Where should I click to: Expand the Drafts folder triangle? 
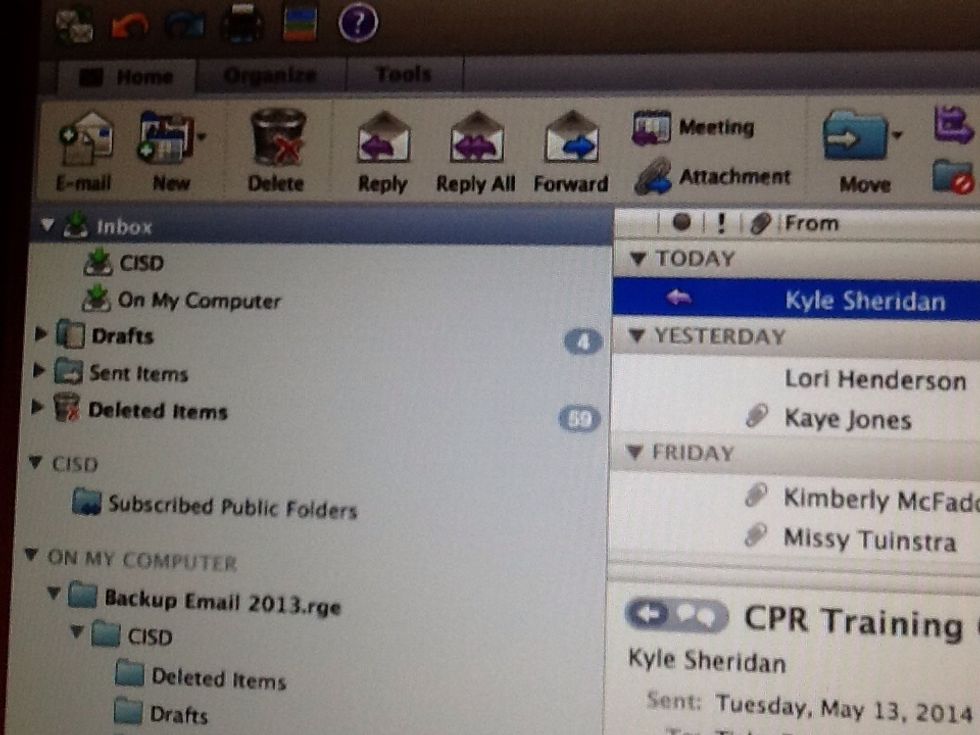pyautogui.click(x=39, y=335)
